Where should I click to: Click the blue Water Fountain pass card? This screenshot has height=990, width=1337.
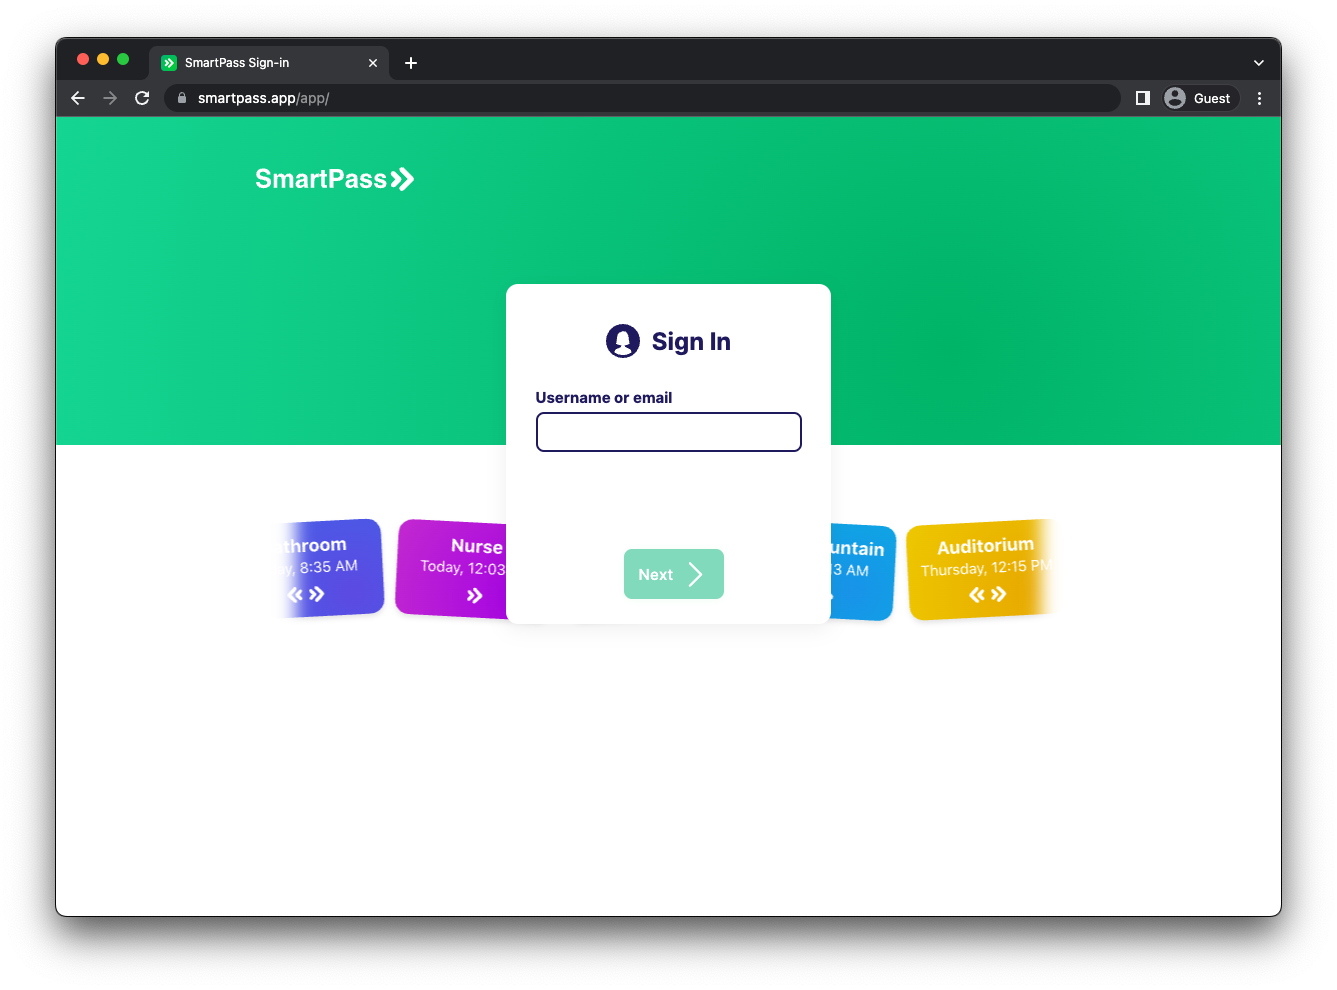[x=862, y=570]
